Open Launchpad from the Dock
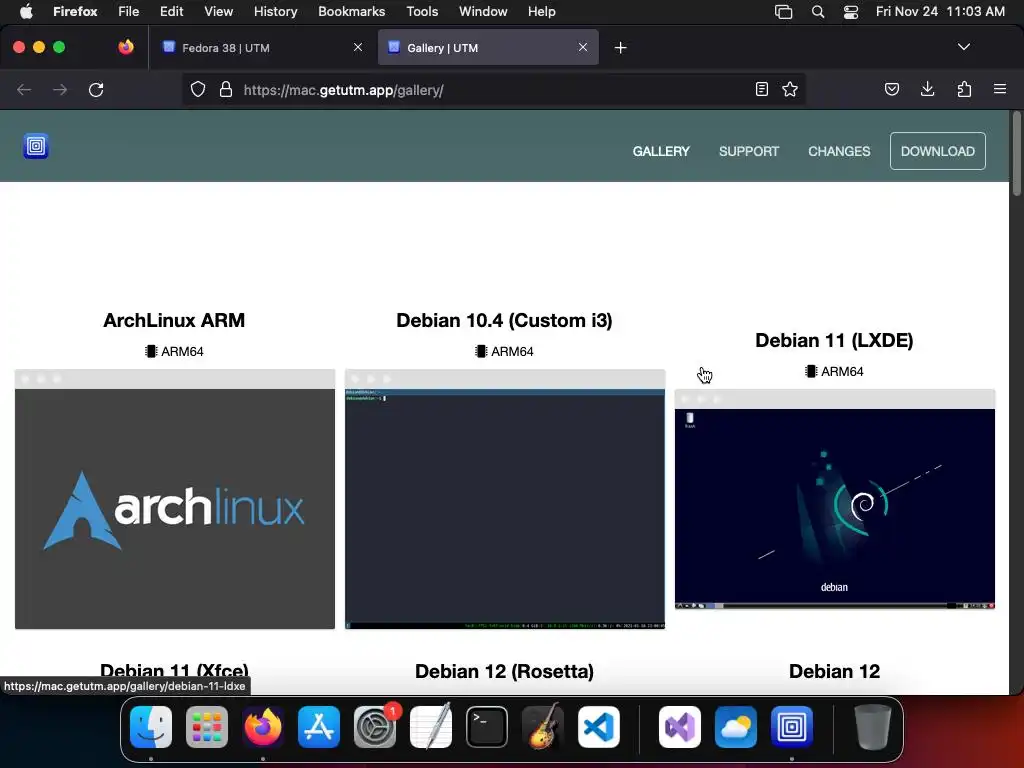The image size is (1024, 768). (x=207, y=727)
